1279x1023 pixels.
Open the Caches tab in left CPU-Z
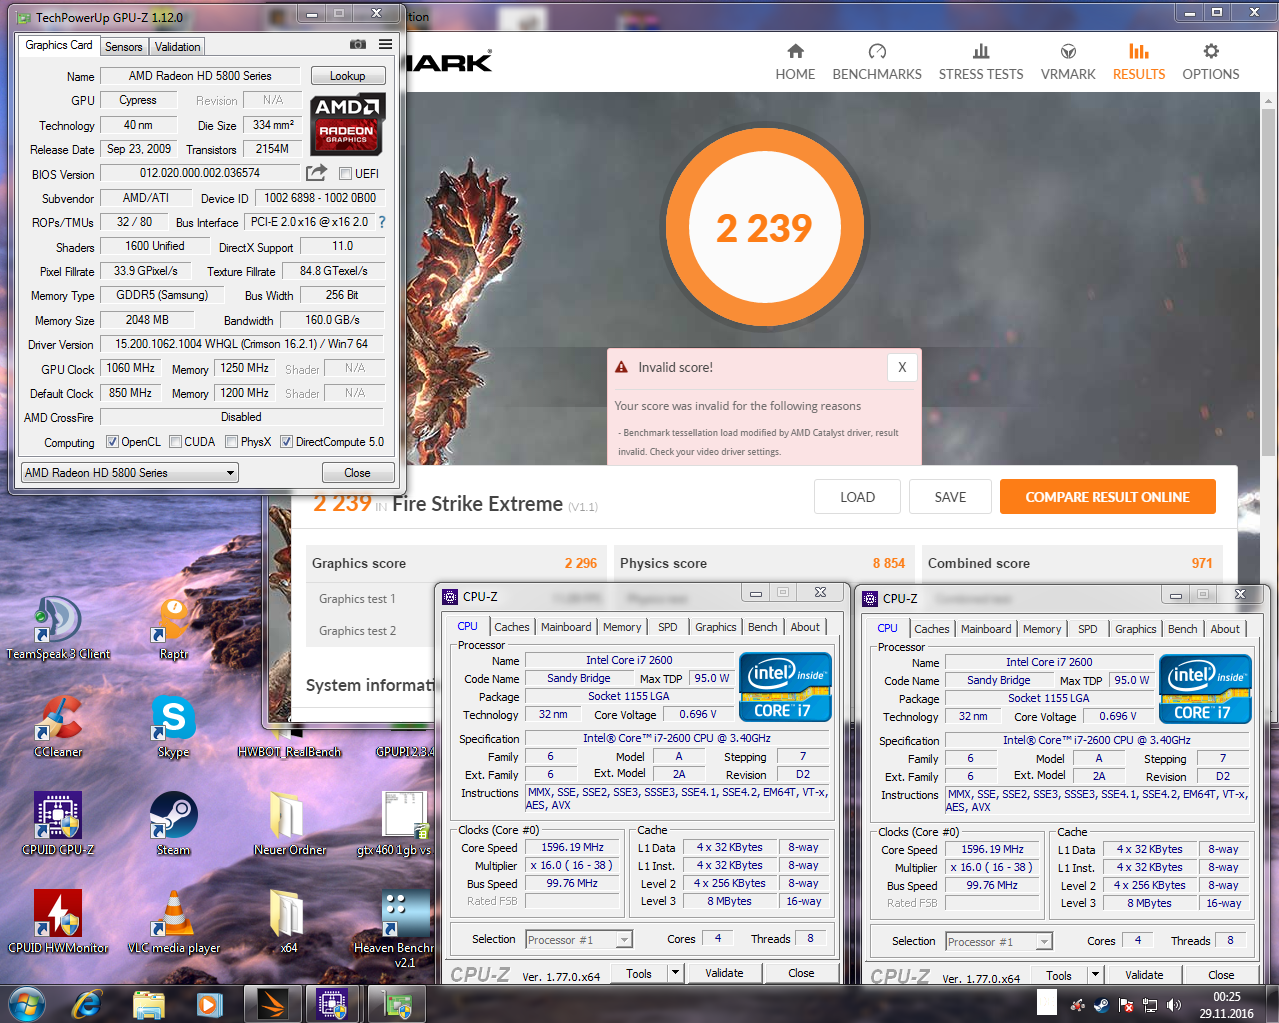tap(512, 627)
